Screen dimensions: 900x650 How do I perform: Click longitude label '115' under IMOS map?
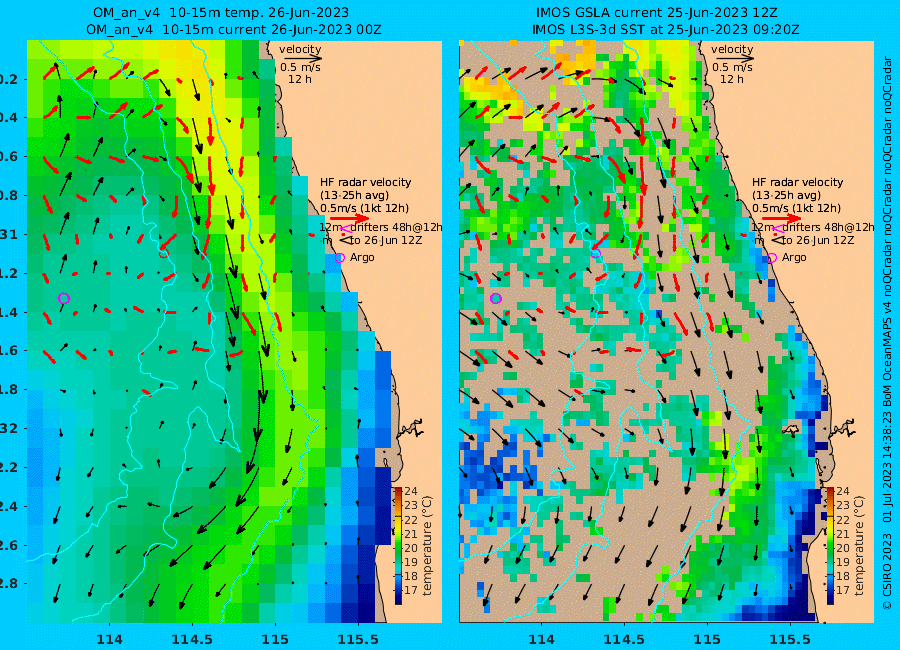point(707,639)
